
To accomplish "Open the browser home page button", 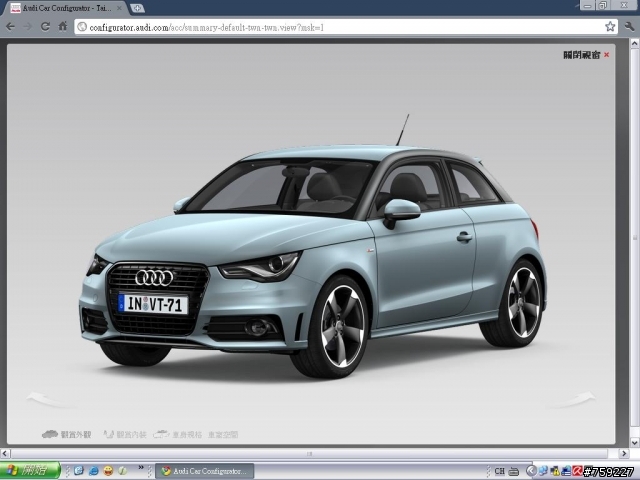I will tap(63, 27).
